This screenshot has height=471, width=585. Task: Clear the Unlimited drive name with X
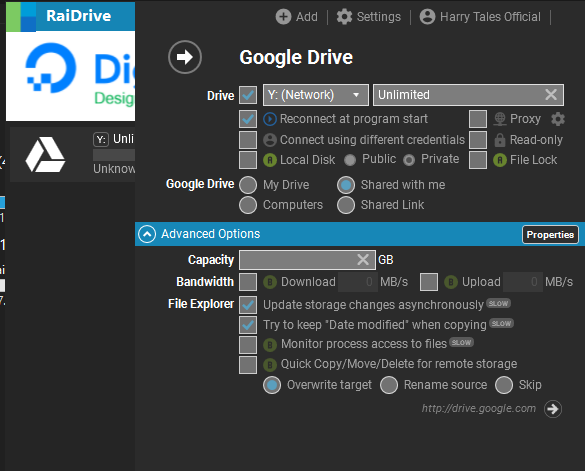[551, 94]
